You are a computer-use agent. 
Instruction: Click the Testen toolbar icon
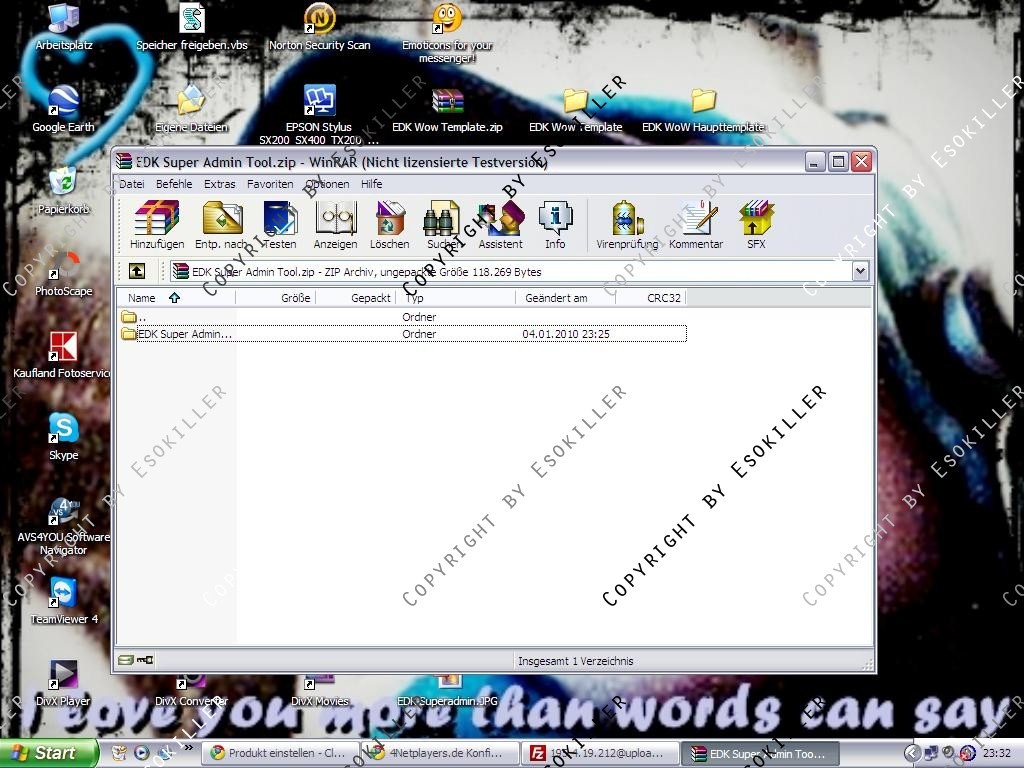(x=280, y=225)
